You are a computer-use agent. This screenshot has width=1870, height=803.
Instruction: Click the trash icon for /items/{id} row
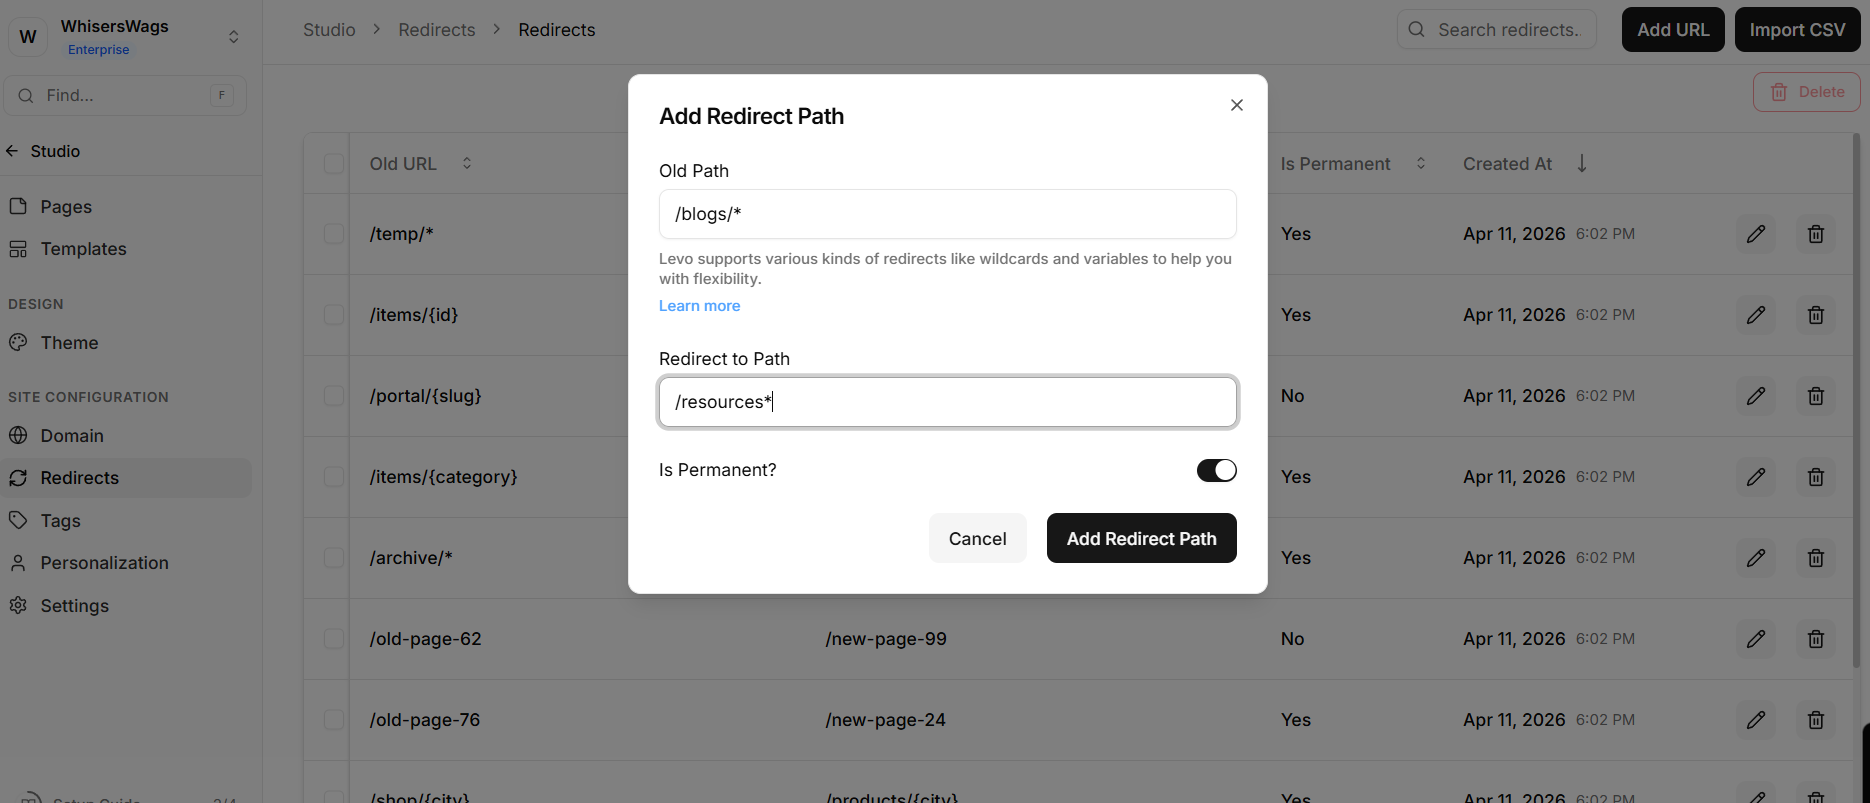coord(1815,315)
